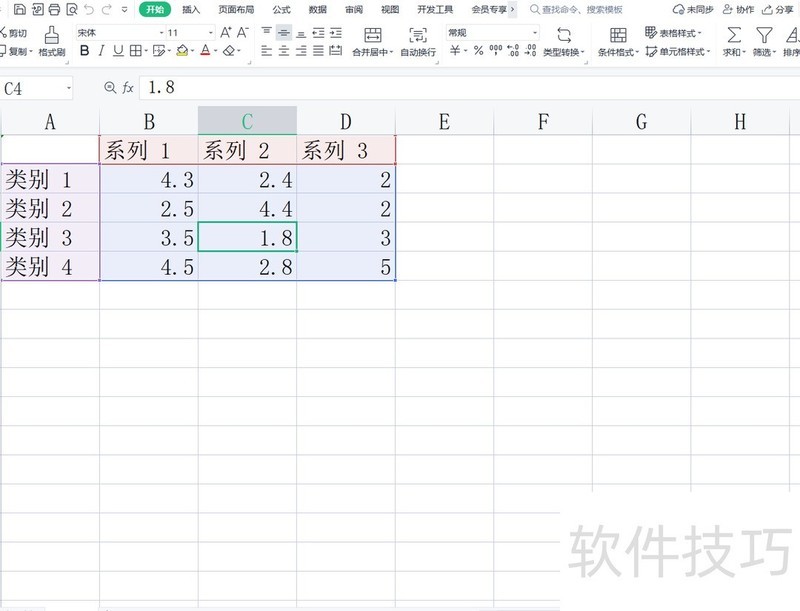Click the Print icon in quick access bar
800x611 pixels.
(x=54, y=9)
